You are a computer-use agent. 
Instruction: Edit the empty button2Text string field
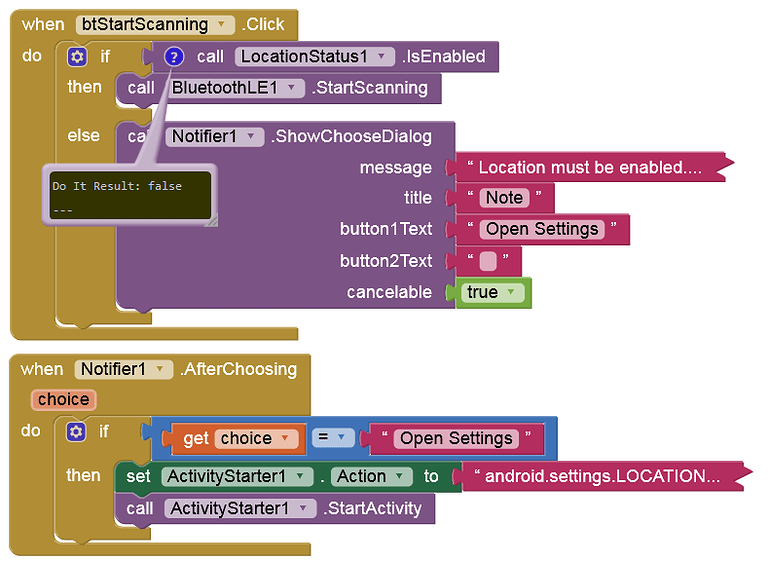488,261
